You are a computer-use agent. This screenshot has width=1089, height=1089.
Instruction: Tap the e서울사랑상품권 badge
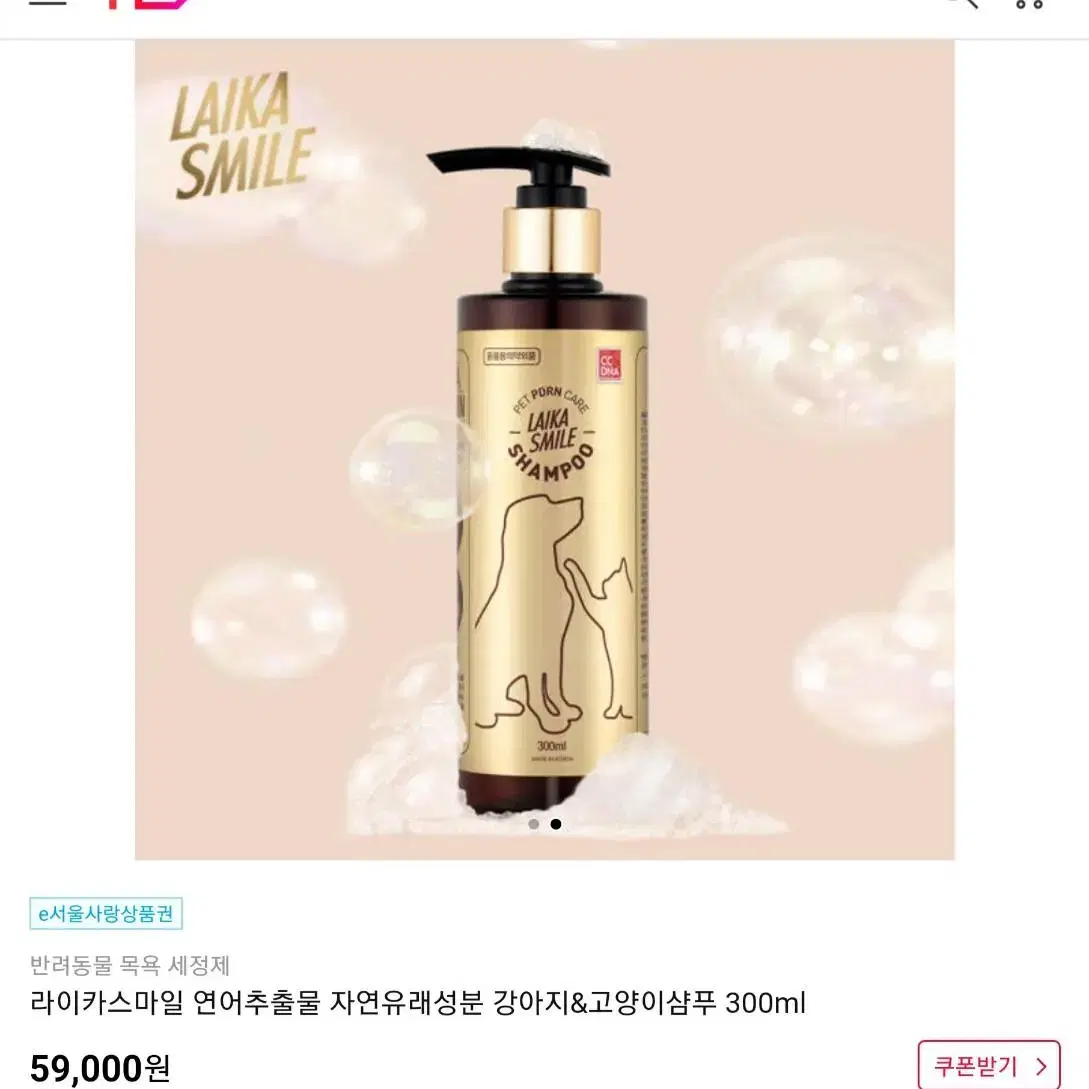click(x=106, y=913)
